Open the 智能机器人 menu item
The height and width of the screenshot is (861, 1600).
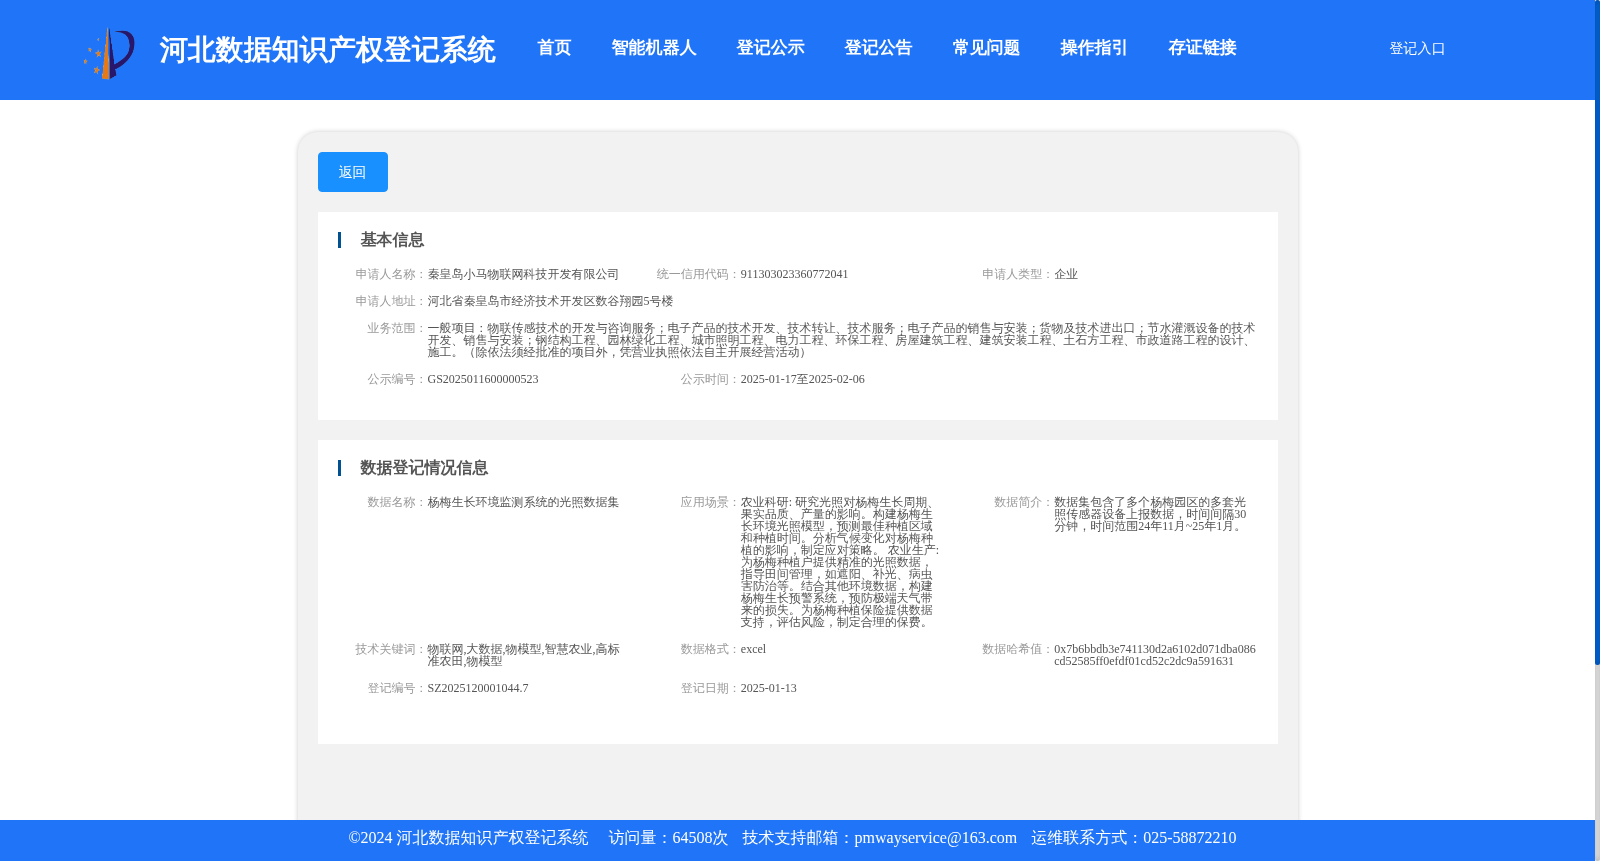[654, 48]
